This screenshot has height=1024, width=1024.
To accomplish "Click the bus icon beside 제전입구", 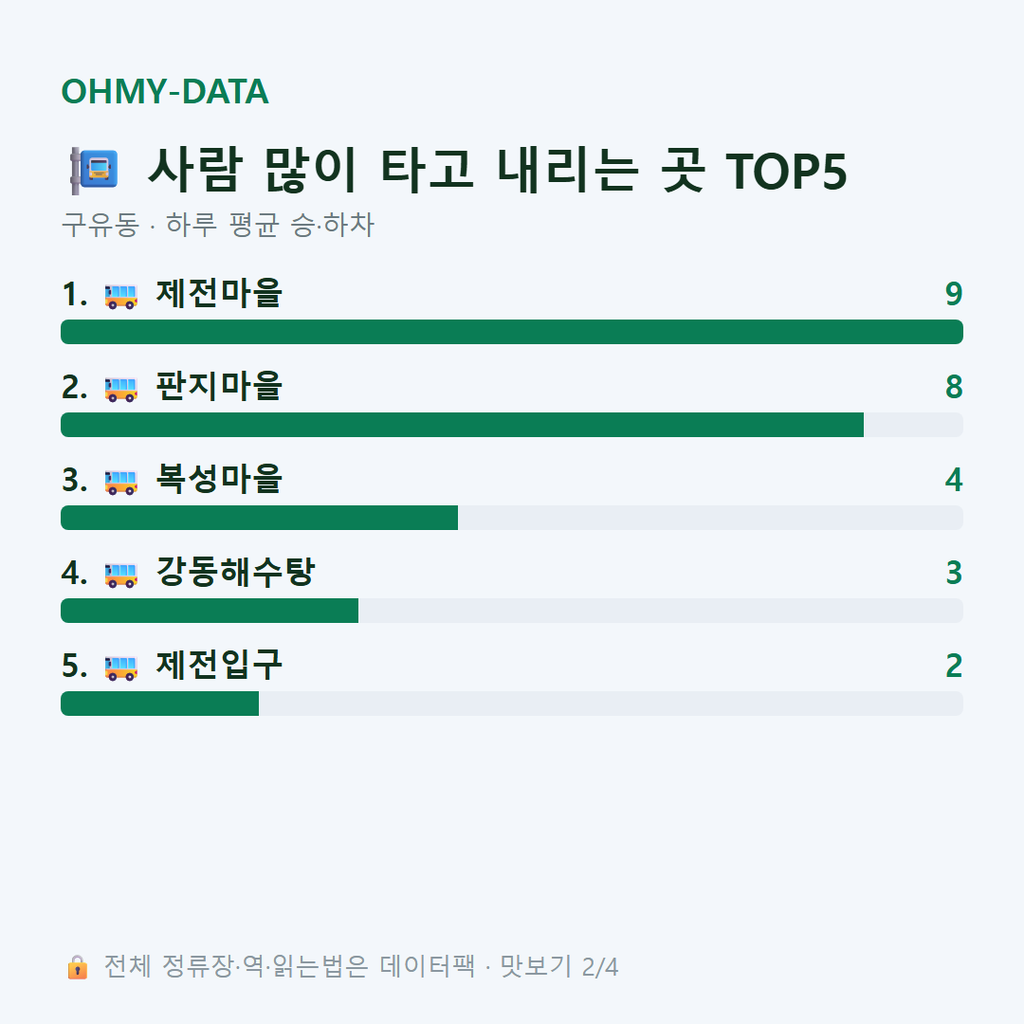I will [x=121, y=667].
